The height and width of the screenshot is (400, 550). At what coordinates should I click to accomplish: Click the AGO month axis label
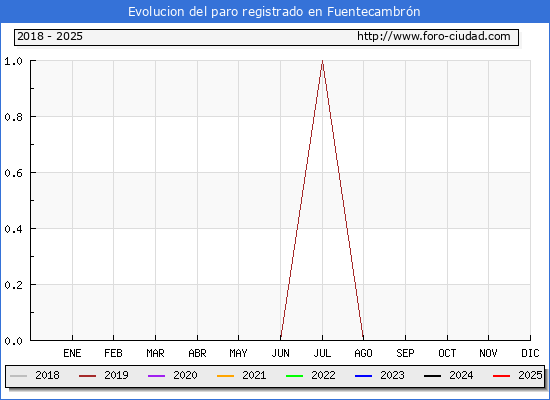click(363, 353)
